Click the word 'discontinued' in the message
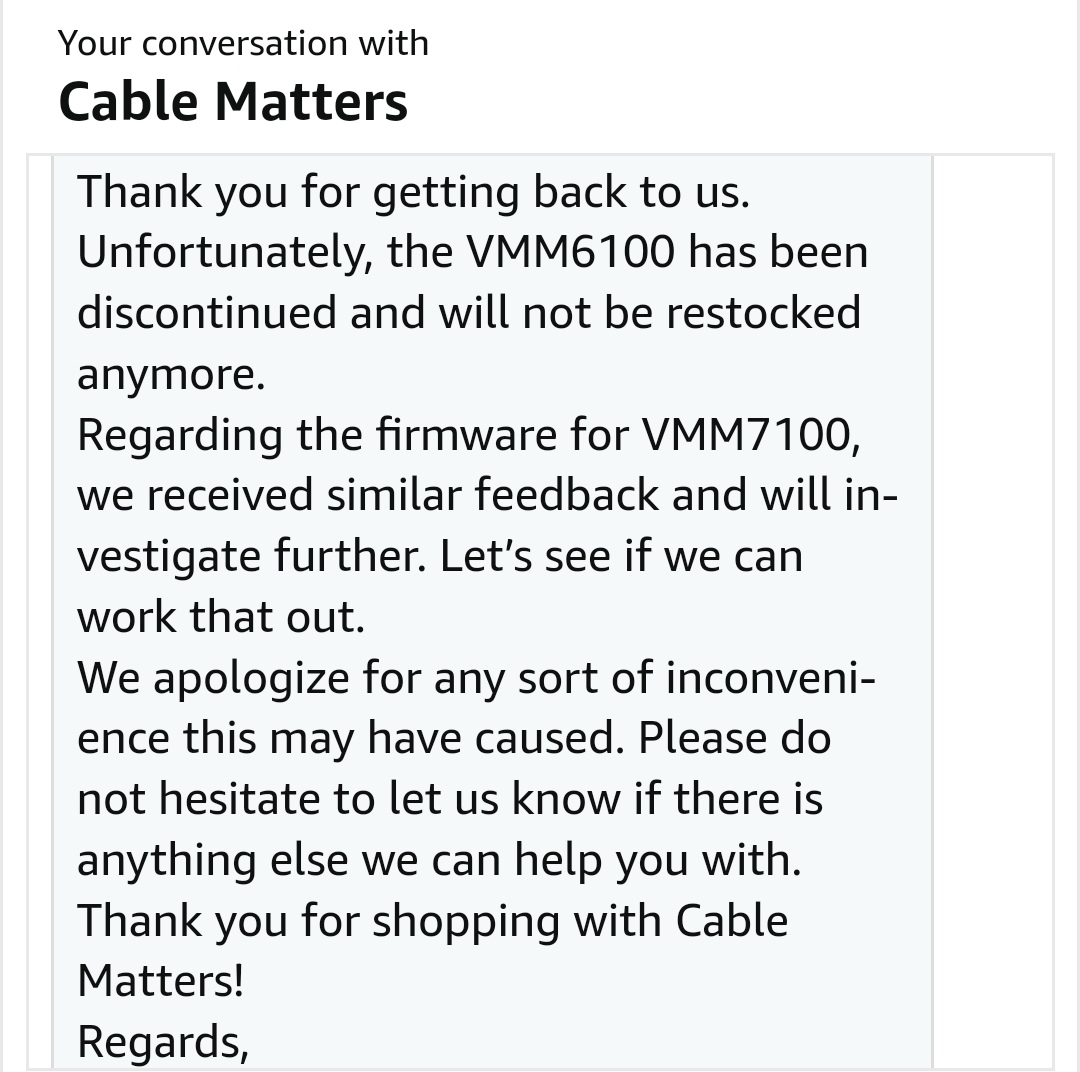This screenshot has height=1072, width=1080. 207,312
